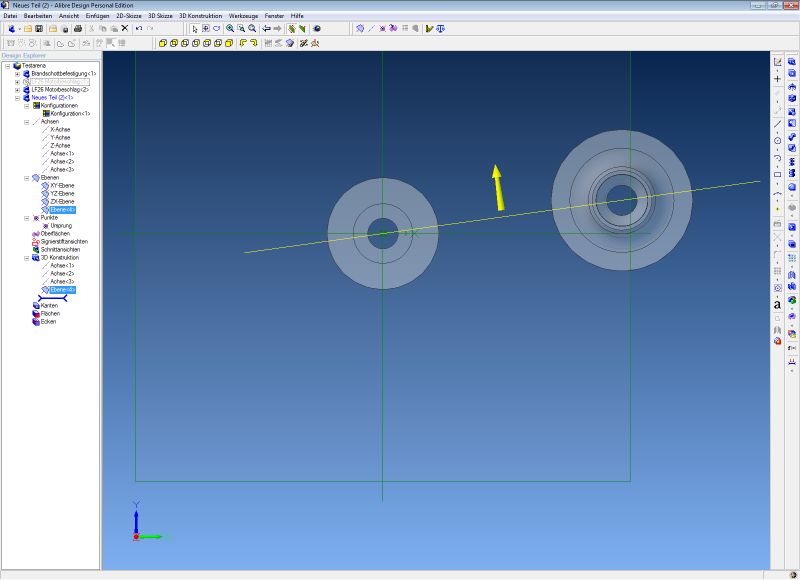Screen dimensions: 800x580
Task: Click the yellow normal arrow in viewport
Action: click(498, 187)
